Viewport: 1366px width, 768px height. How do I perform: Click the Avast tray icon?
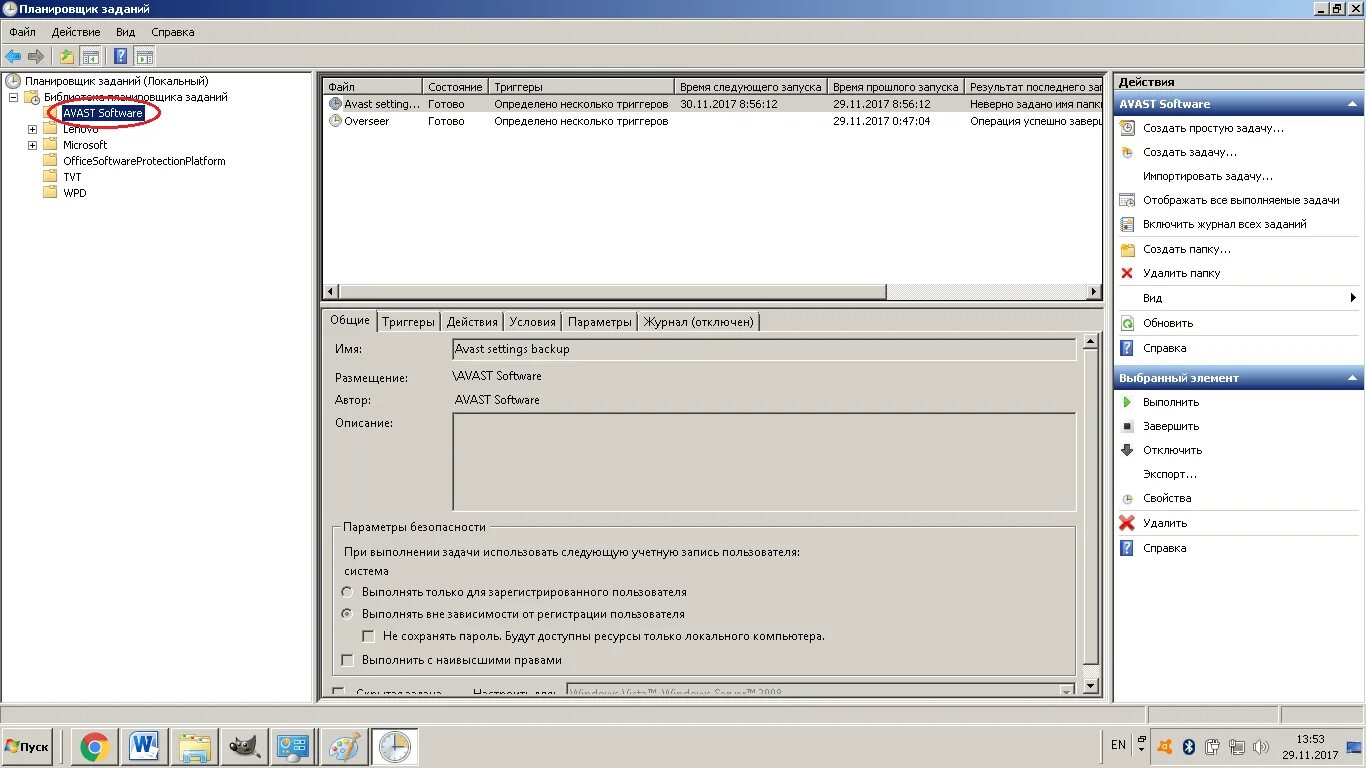[1165, 746]
